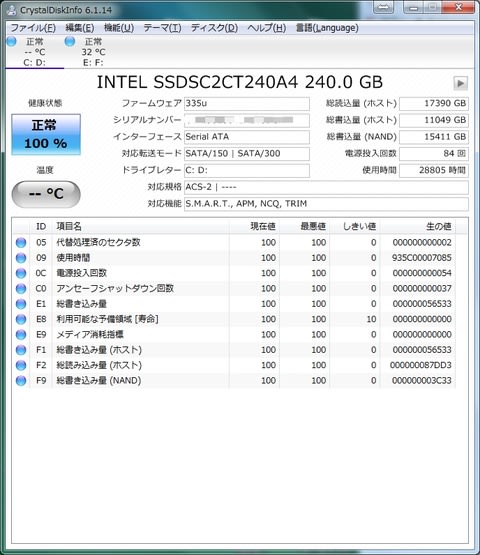This screenshot has height=555, width=480.
Task: Open the ファイル(F) menu
Action: tap(33, 28)
